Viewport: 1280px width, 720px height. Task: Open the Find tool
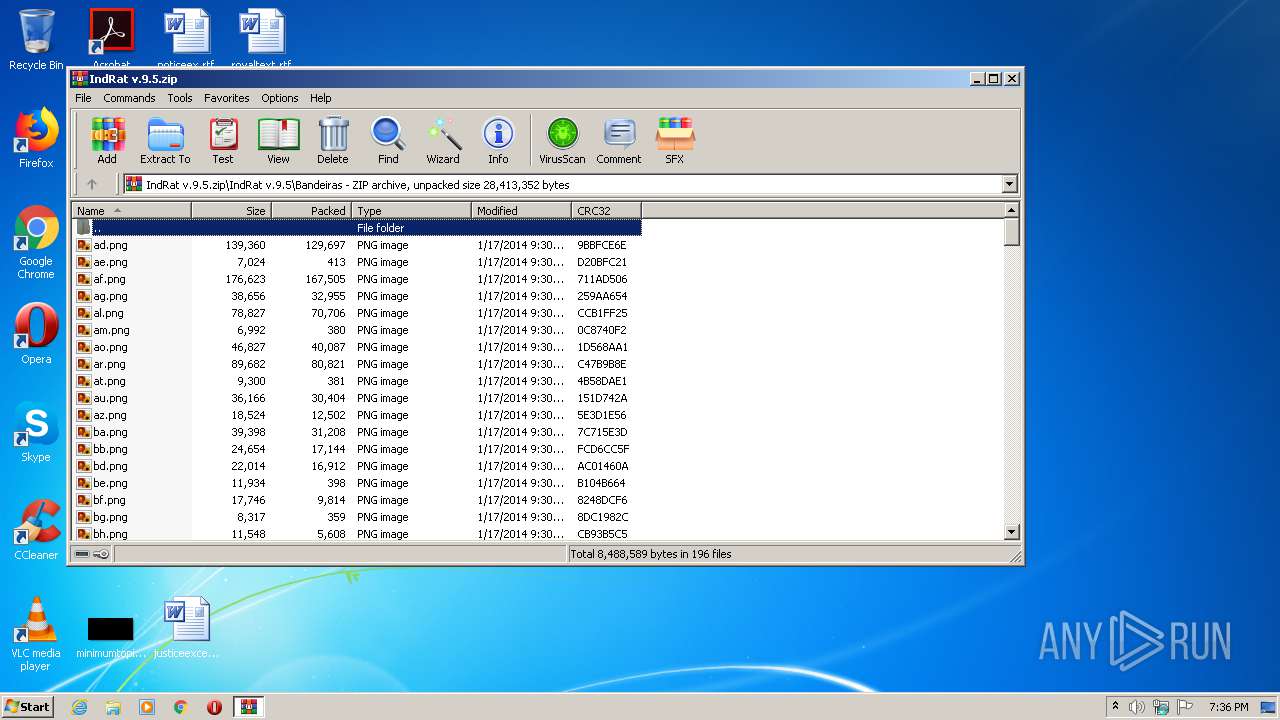pos(388,141)
